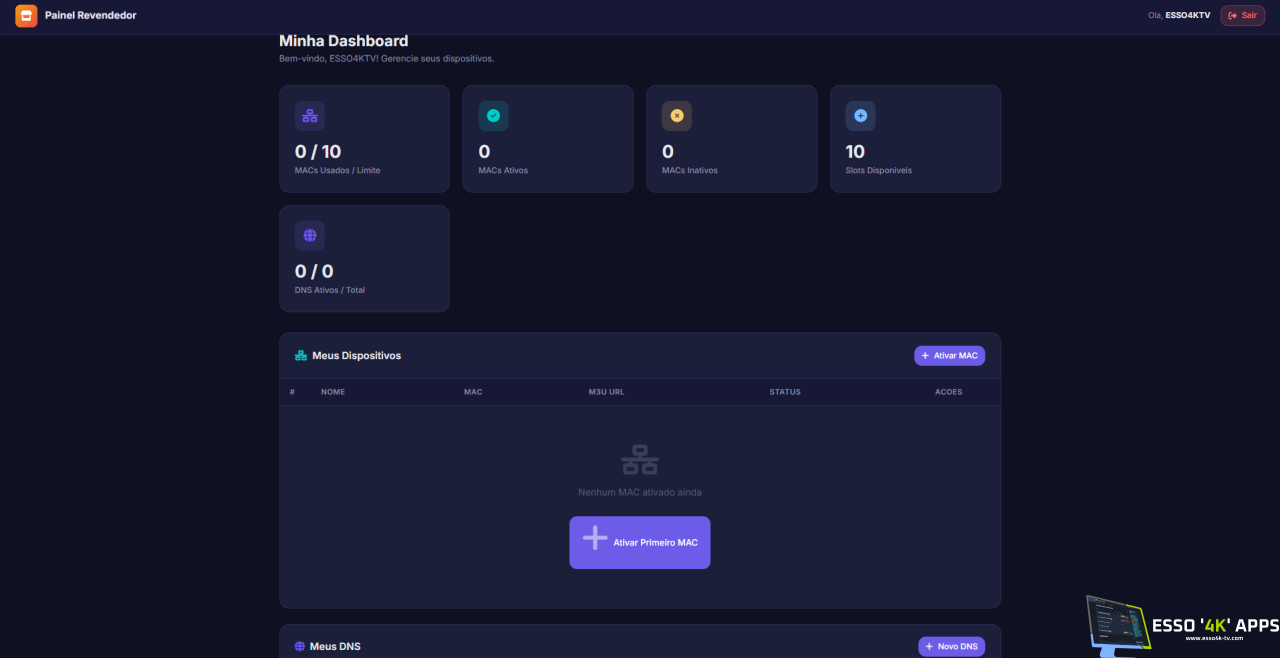
Task: Click the STATUS column header
Action: click(x=785, y=392)
